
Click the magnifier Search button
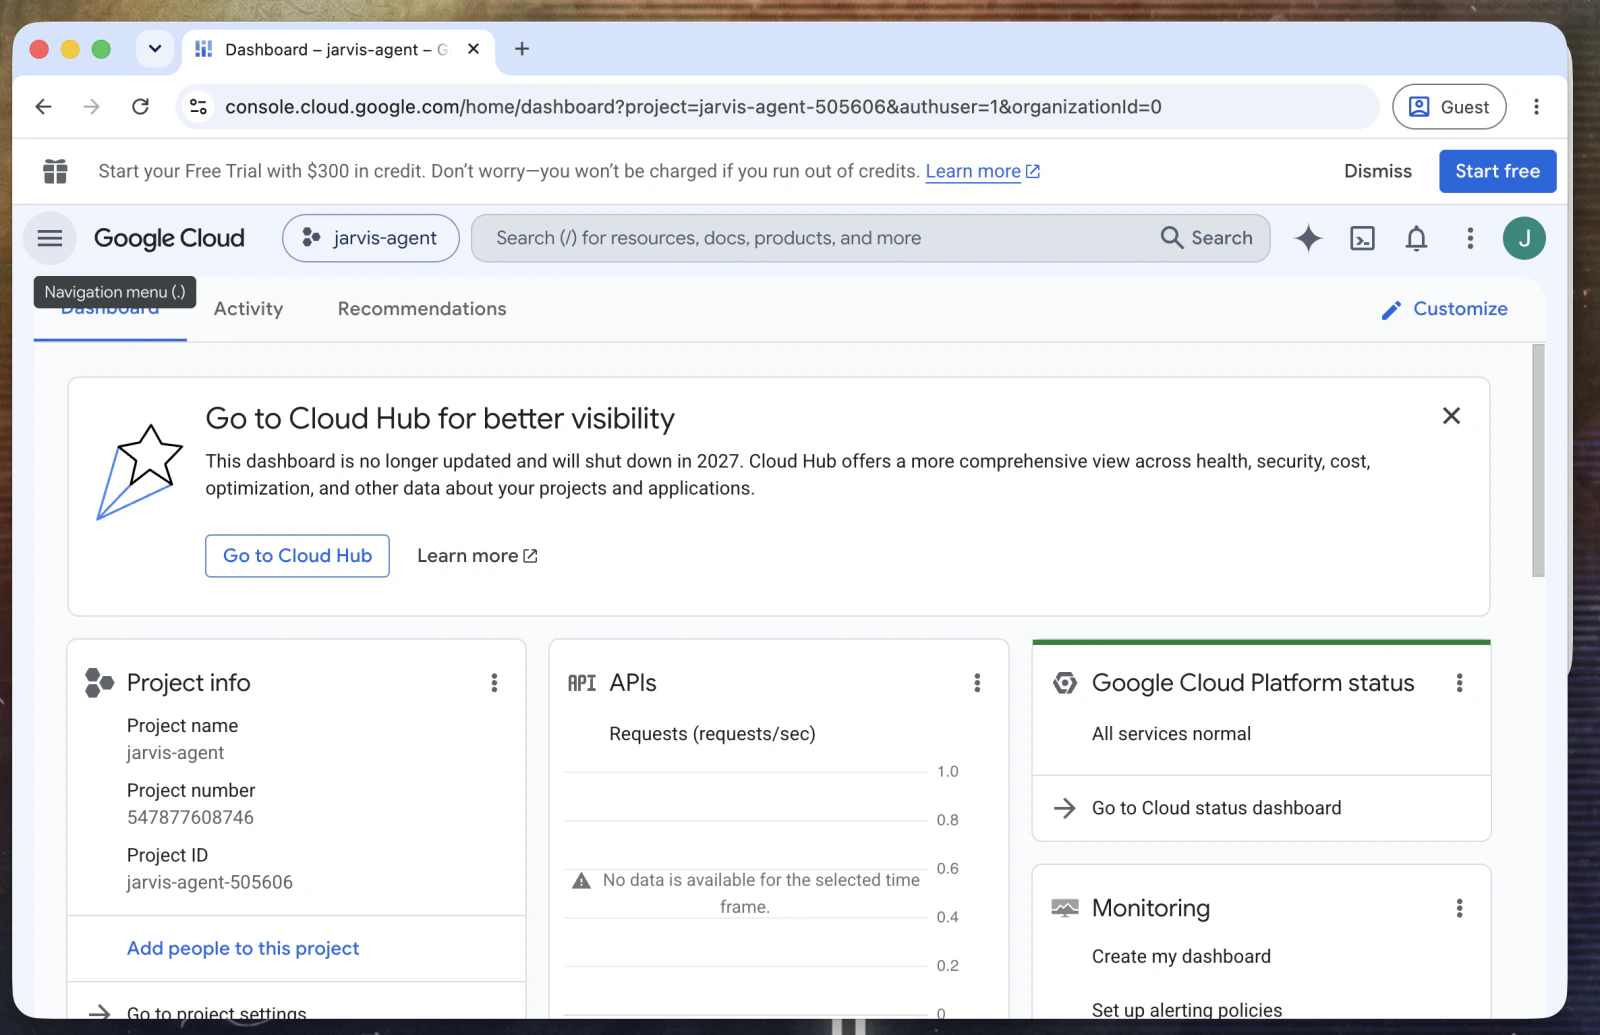(x=1207, y=238)
